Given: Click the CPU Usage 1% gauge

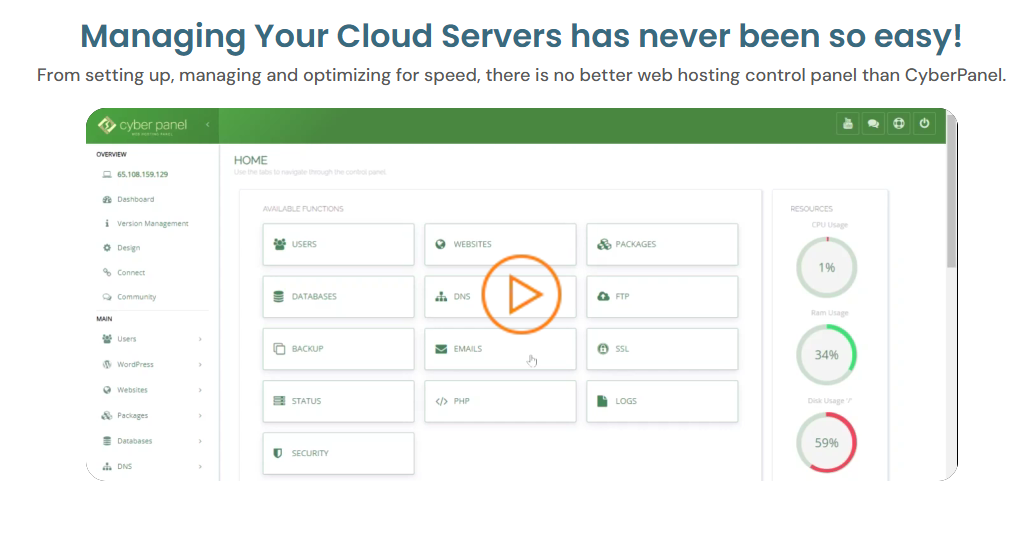Looking at the screenshot, I should pos(826,268).
